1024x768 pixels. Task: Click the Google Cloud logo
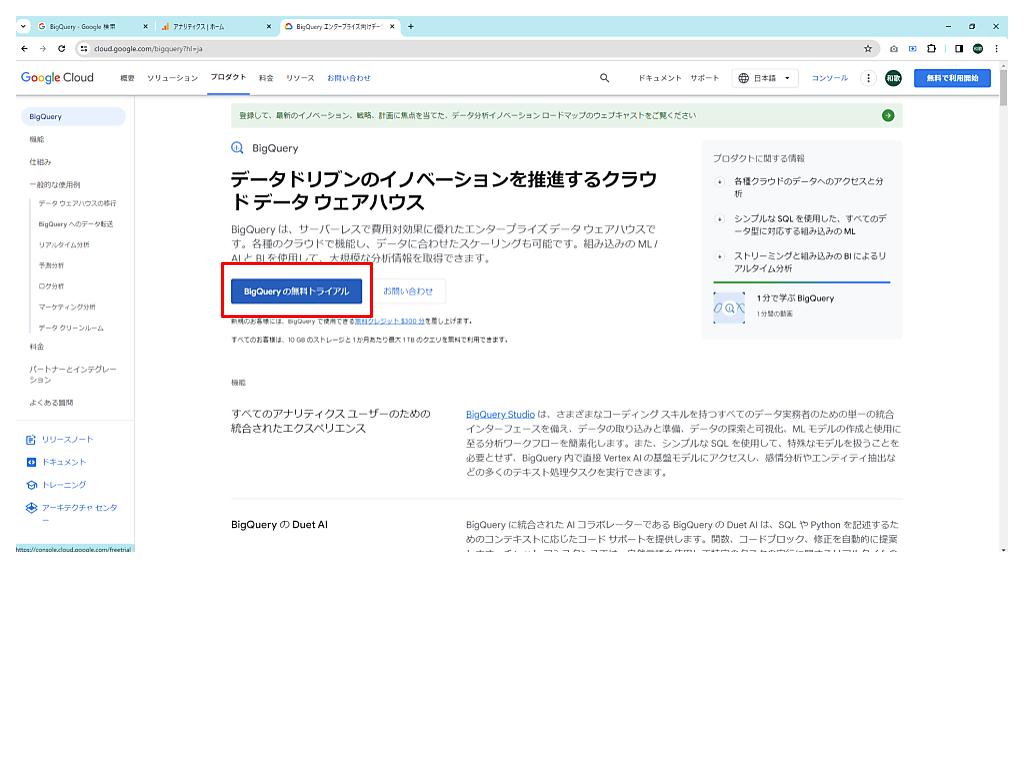(57, 78)
